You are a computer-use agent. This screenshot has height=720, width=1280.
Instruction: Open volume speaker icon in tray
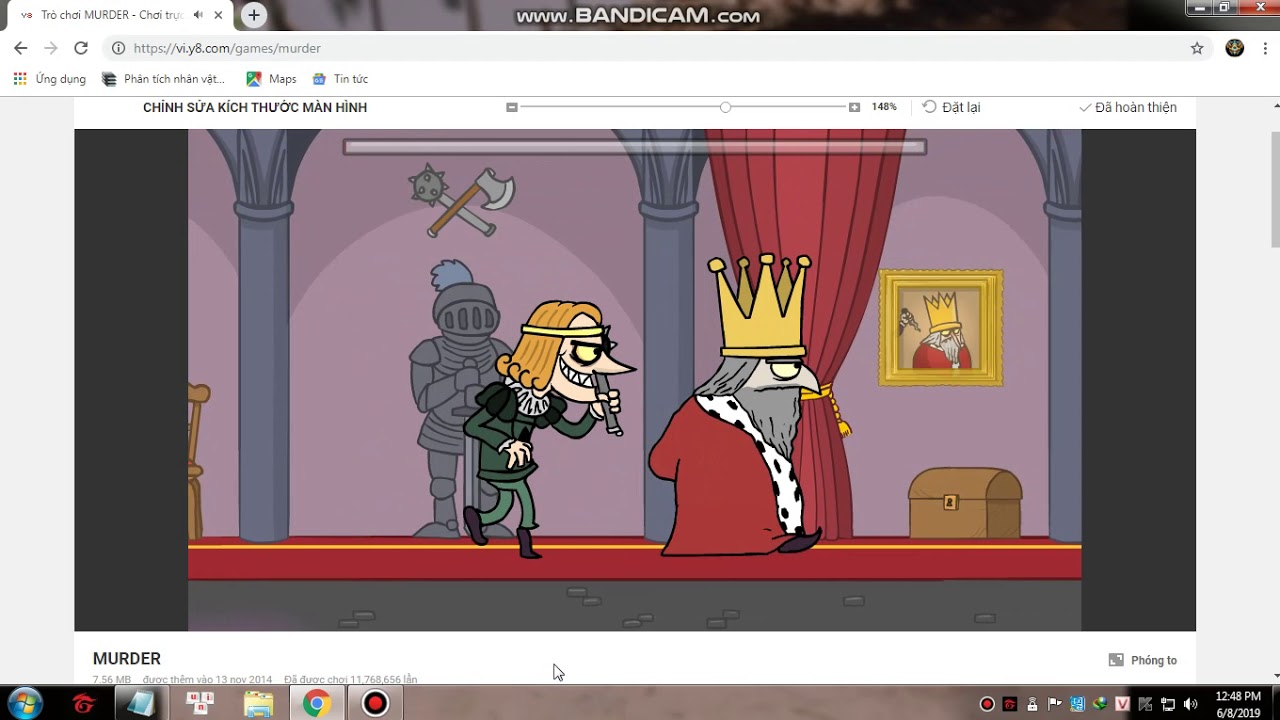(x=1190, y=704)
